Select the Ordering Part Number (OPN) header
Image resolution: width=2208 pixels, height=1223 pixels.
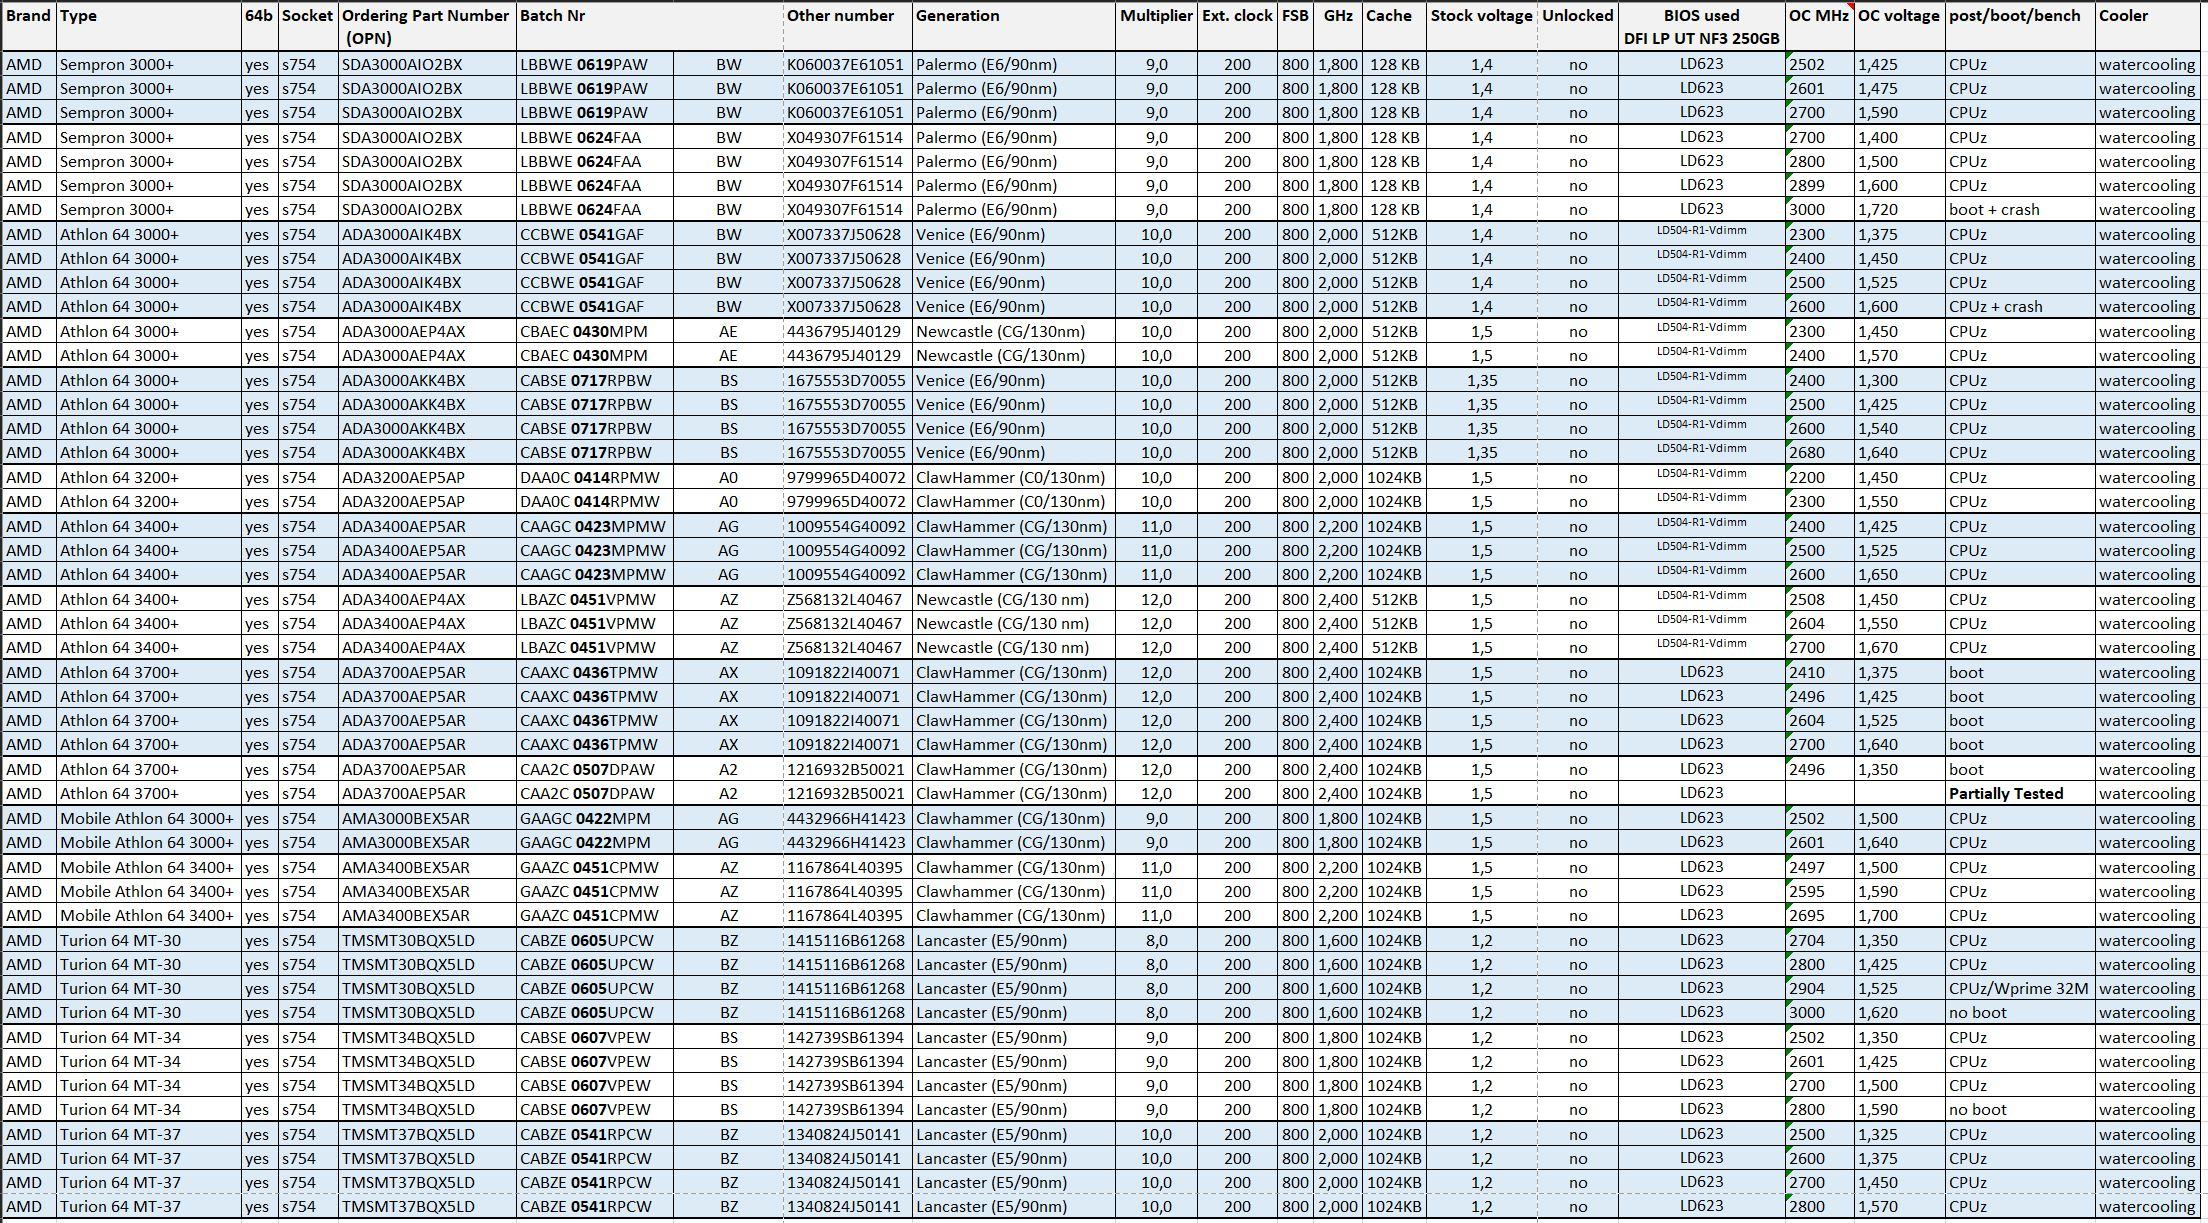point(425,27)
